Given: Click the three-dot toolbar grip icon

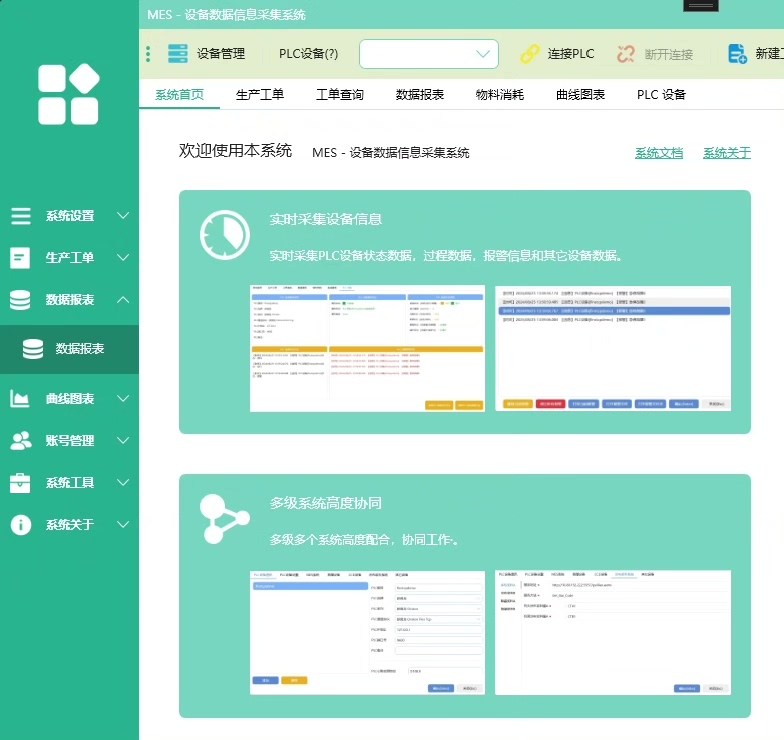Looking at the screenshot, I should coord(148,54).
